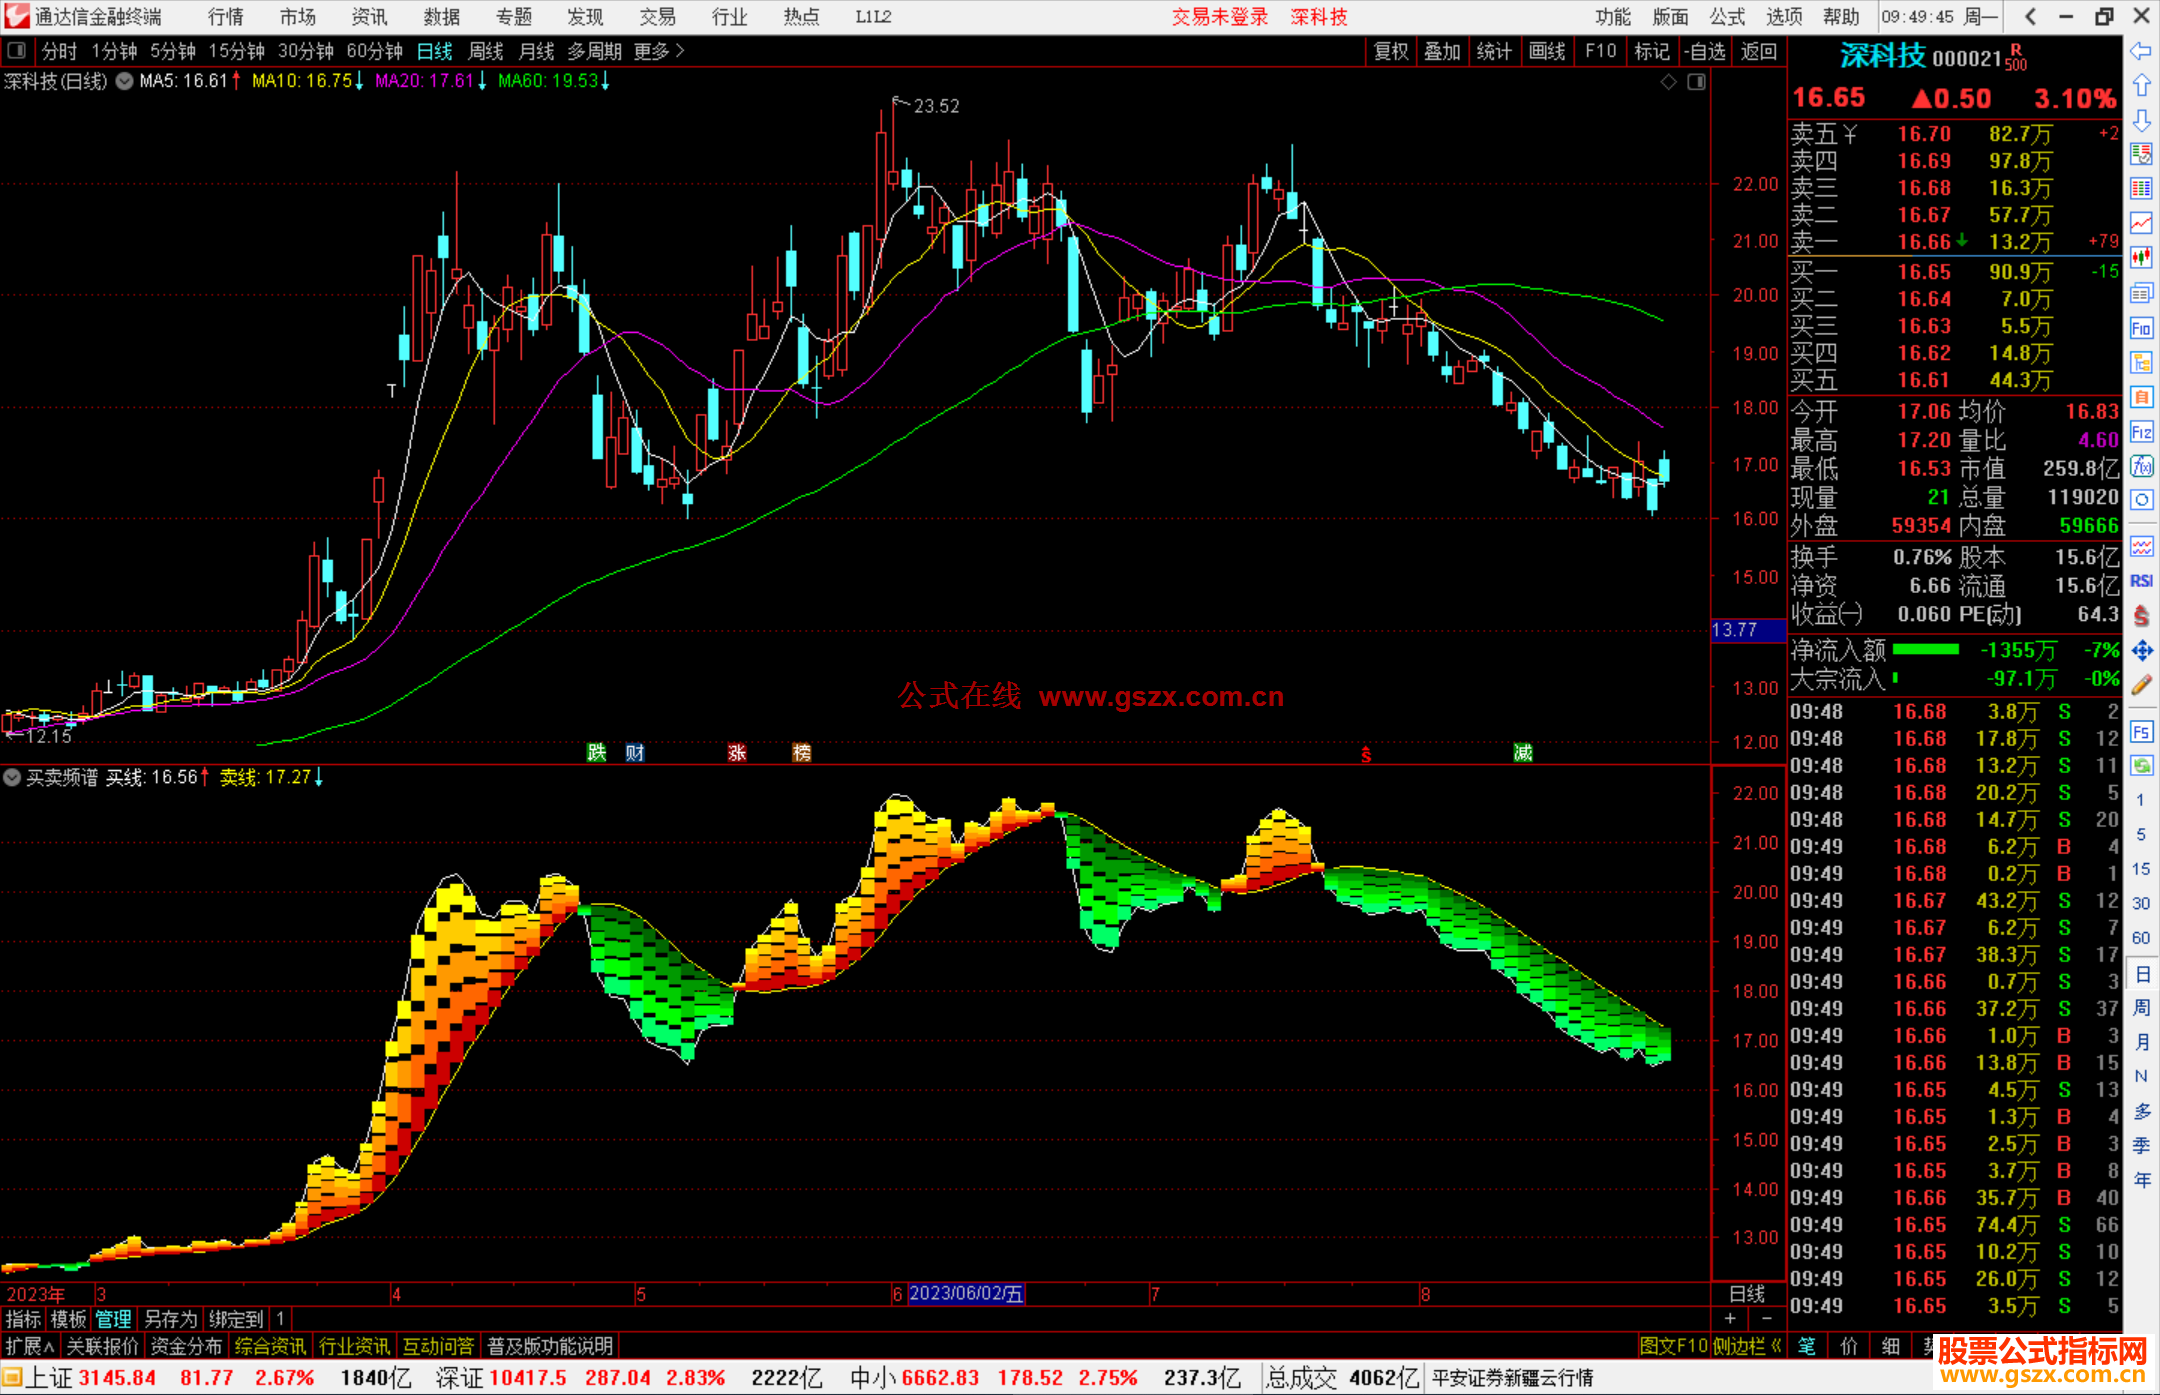Screen dimensions: 2160x1395
Task: Click the left arrow back icon in sidebar
Action: pyautogui.click(x=2141, y=51)
